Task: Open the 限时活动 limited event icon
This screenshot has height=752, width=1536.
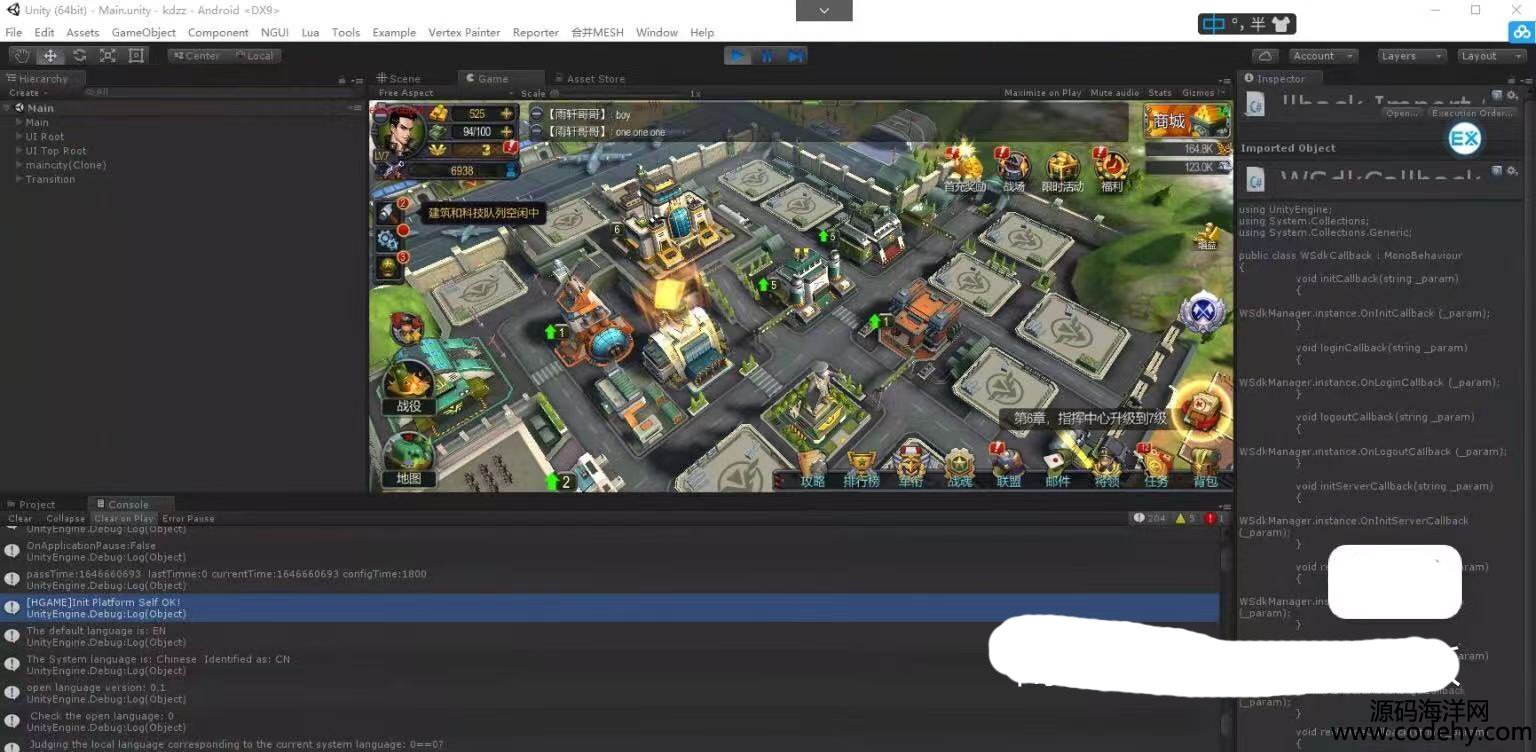Action: click(1062, 171)
